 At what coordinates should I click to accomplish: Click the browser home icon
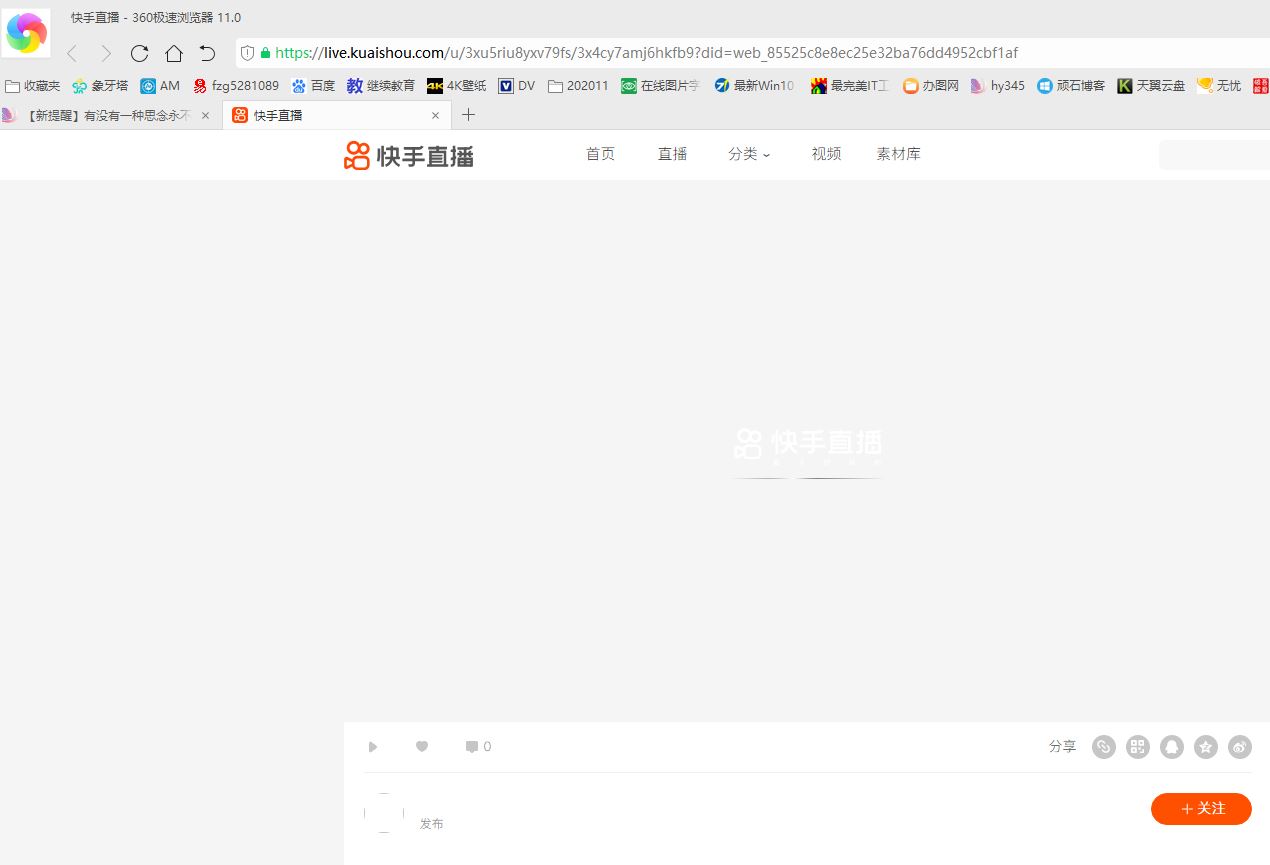(173, 53)
